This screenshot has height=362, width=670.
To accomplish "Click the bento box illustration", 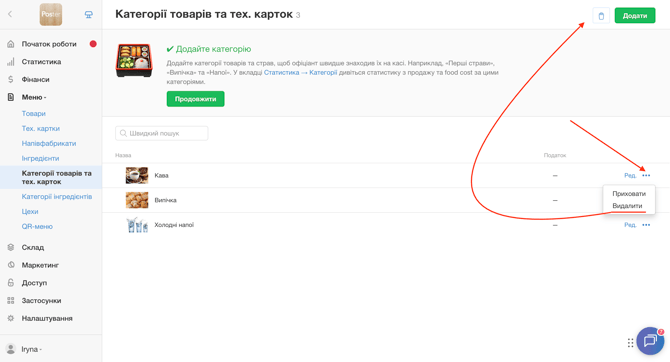I will pyautogui.click(x=134, y=60).
